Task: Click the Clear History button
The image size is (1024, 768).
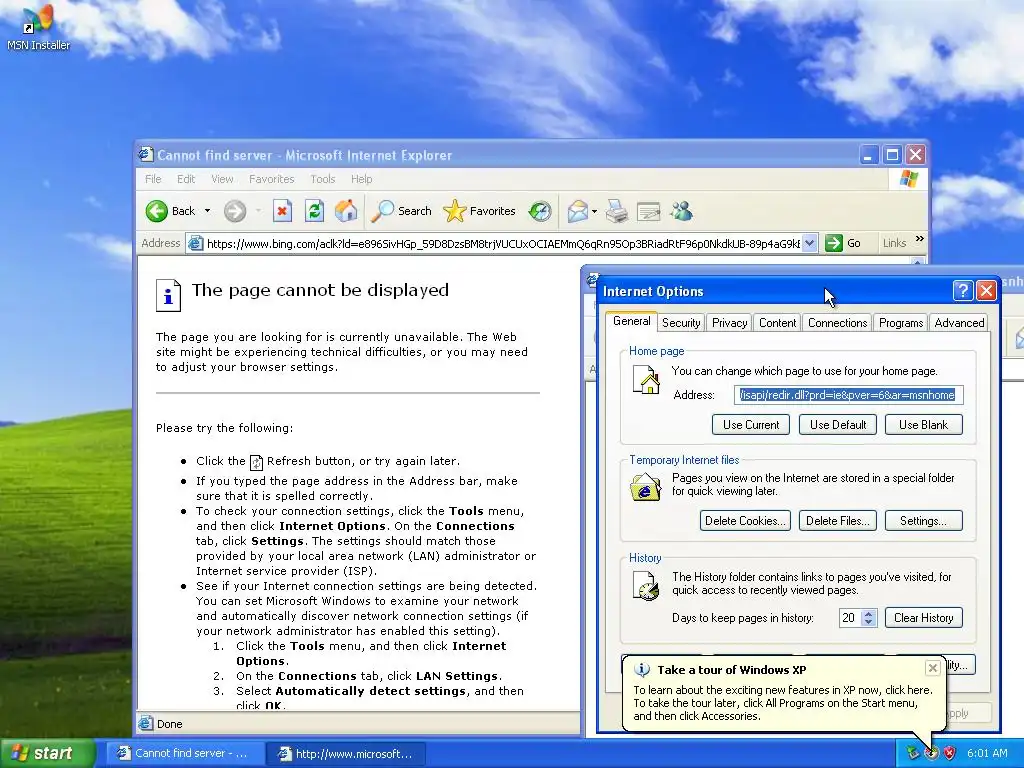Action: click(x=923, y=618)
